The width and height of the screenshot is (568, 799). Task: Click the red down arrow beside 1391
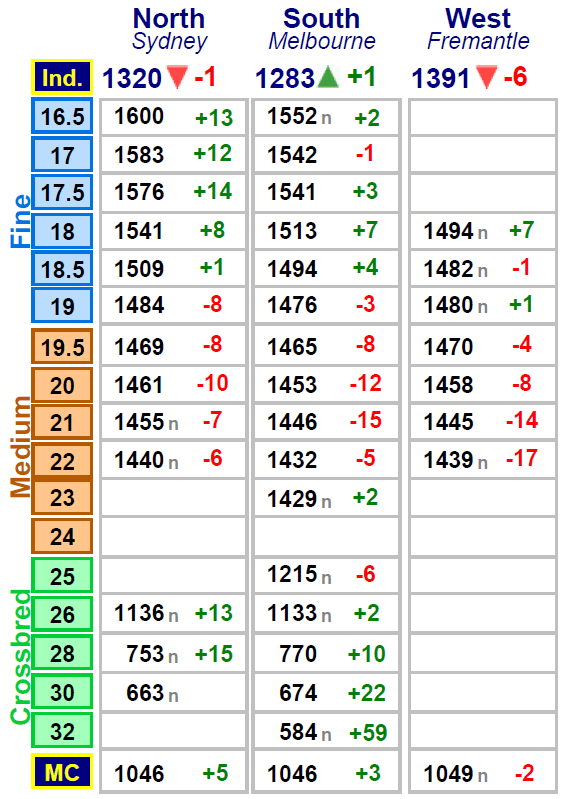[485, 77]
